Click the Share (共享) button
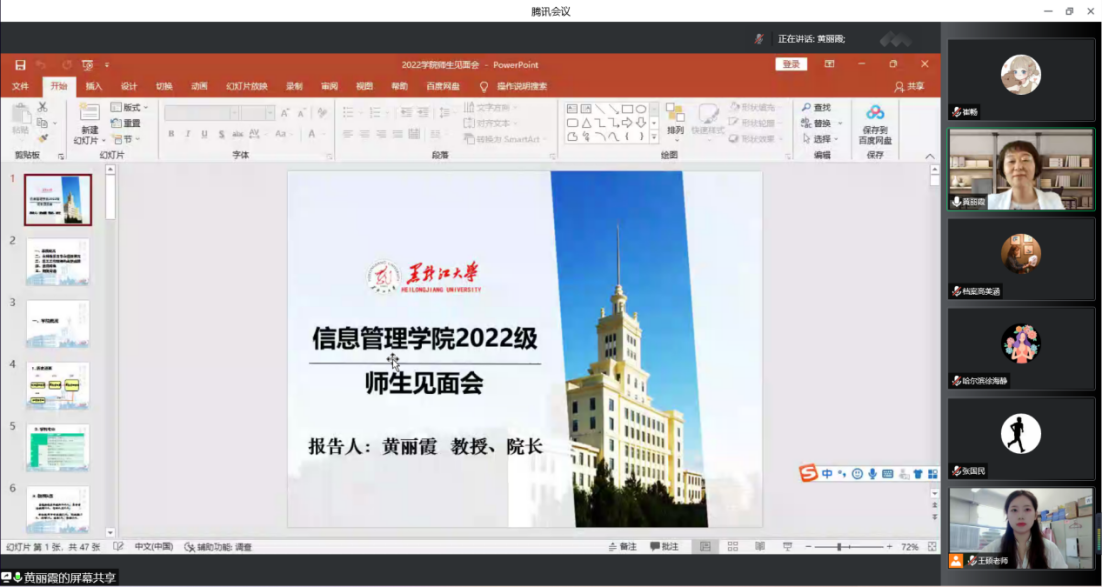Image resolution: width=1102 pixels, height=587 pixels. 909,86
